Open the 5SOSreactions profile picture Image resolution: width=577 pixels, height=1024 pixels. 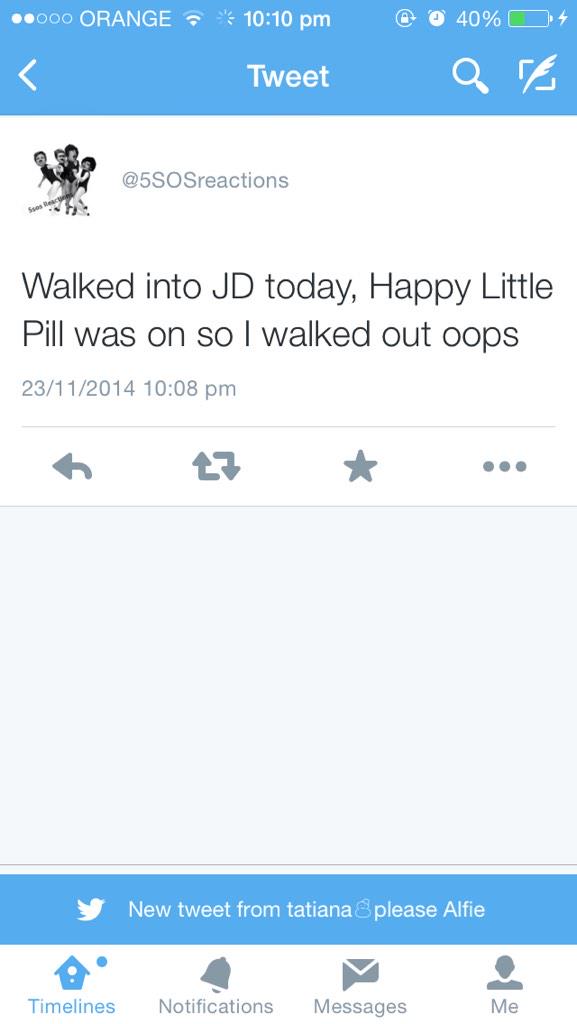[x=63, y=181]
